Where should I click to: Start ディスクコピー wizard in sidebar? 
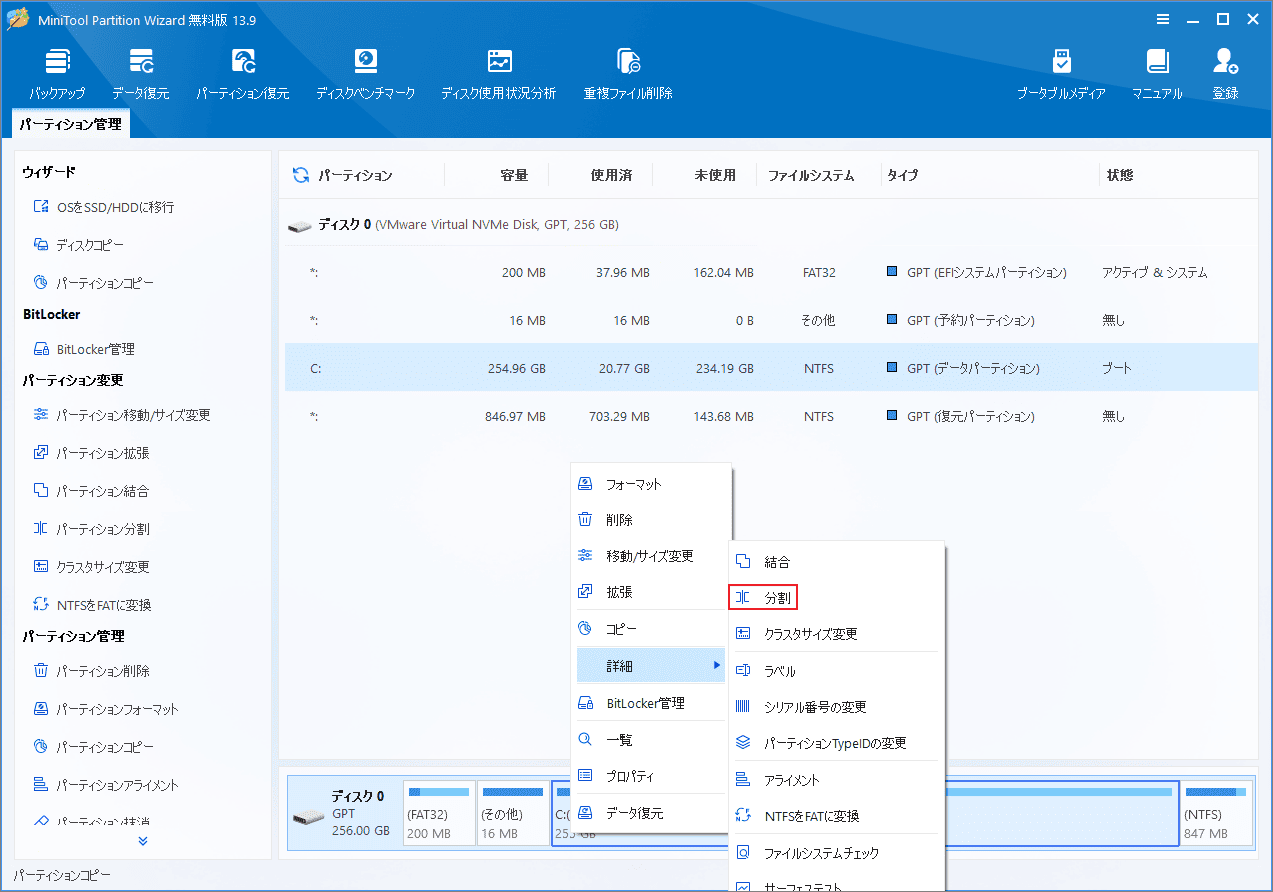coord(79,245)
